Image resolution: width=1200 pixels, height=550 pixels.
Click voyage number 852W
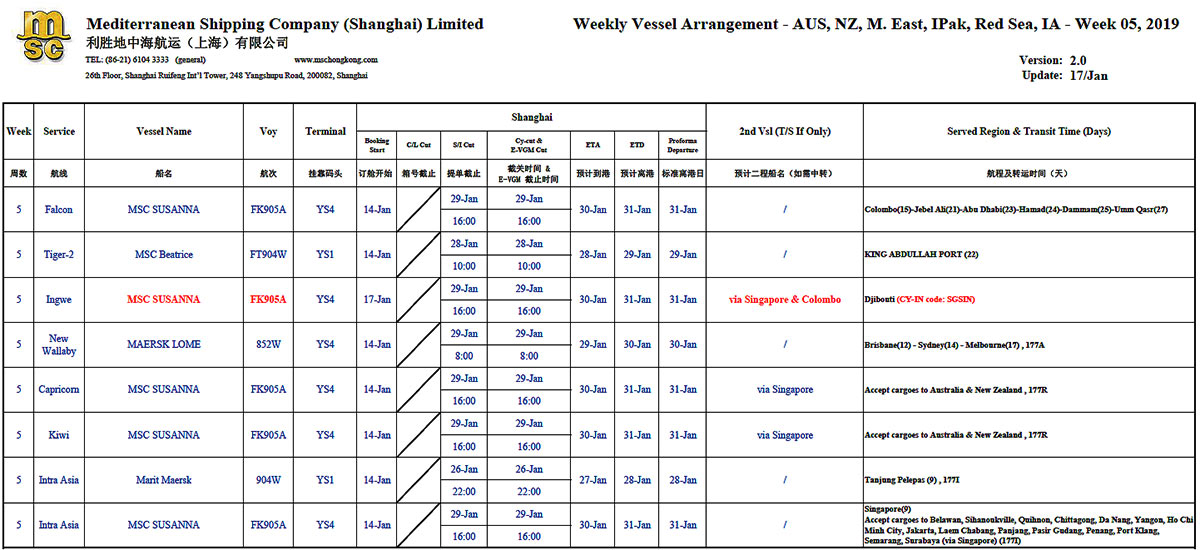pyautogui.click(x=268, y=345)
